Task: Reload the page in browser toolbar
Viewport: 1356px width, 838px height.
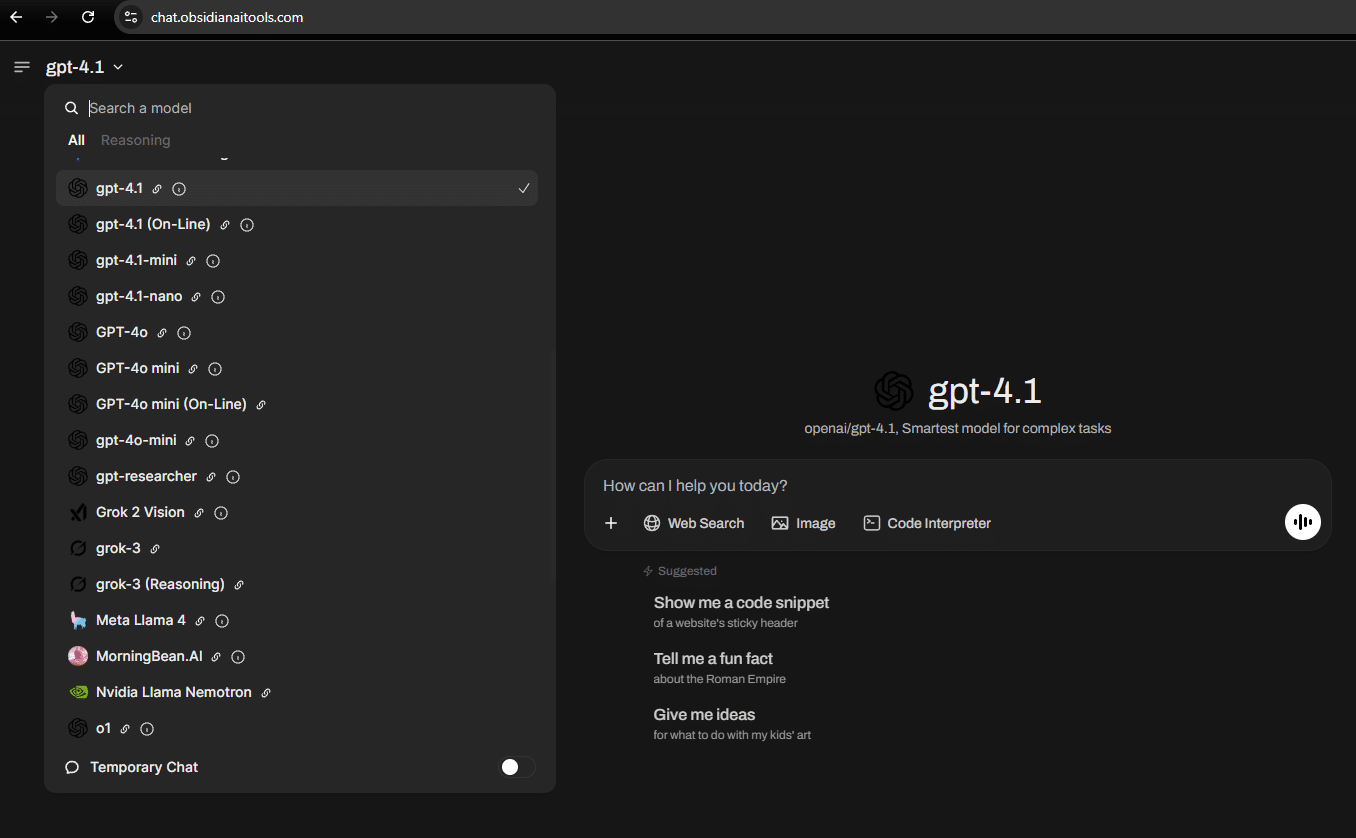Action: [x=88, y=17]
